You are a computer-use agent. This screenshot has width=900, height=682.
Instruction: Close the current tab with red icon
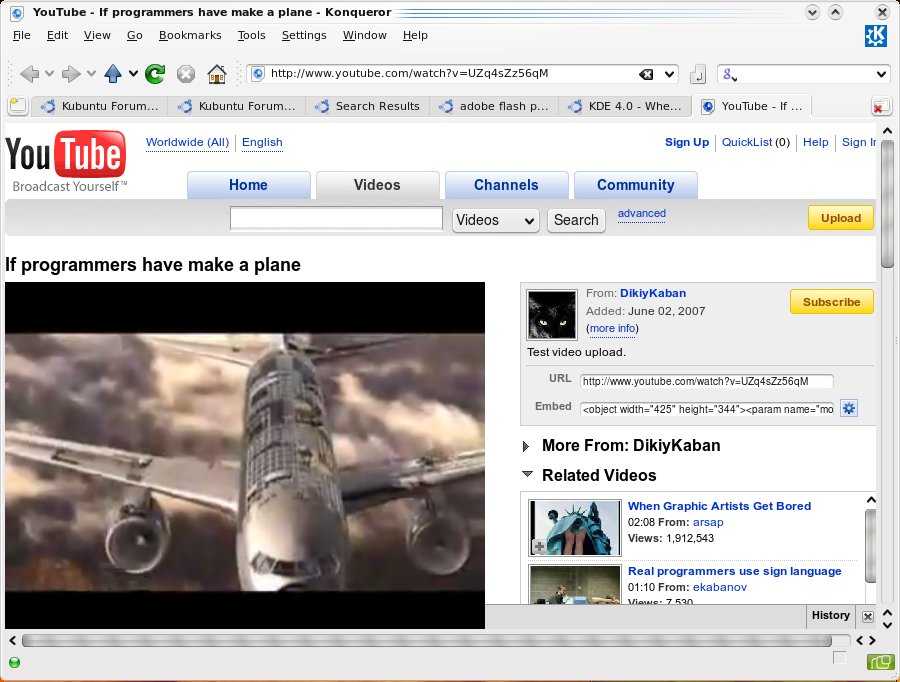coord(879,107)
